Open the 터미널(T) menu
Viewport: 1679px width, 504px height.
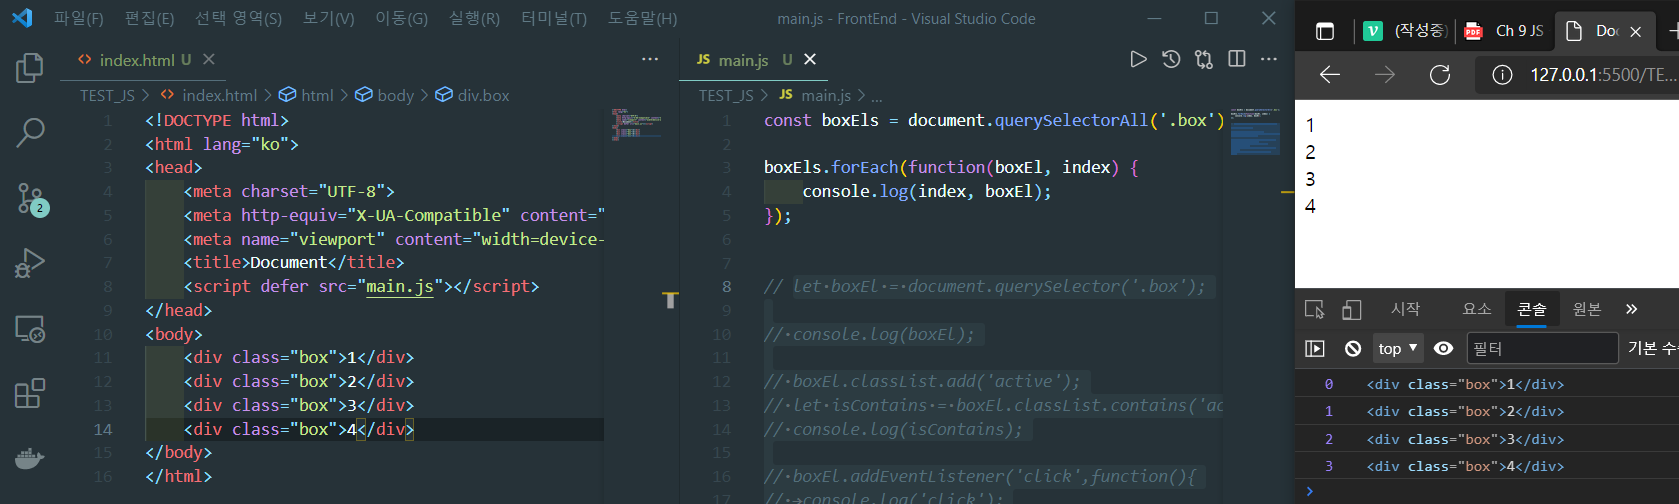pos(554,18)
